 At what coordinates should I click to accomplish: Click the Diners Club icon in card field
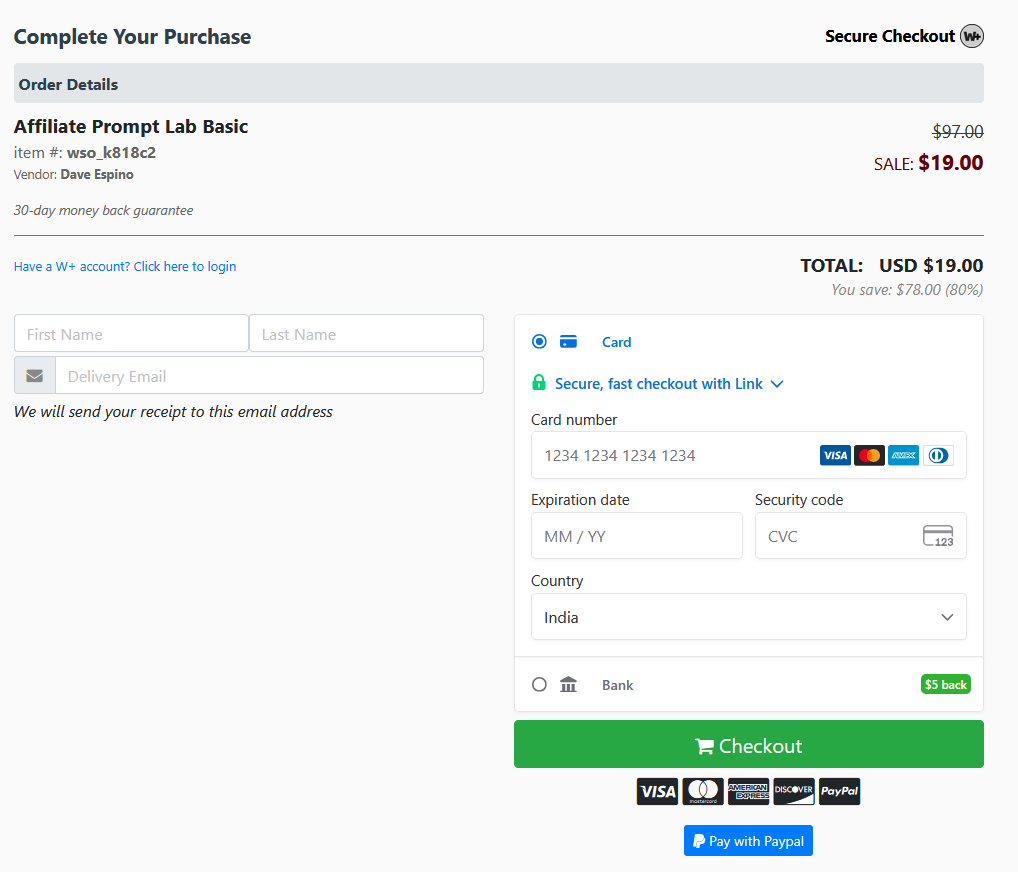[x=937, y=455]
